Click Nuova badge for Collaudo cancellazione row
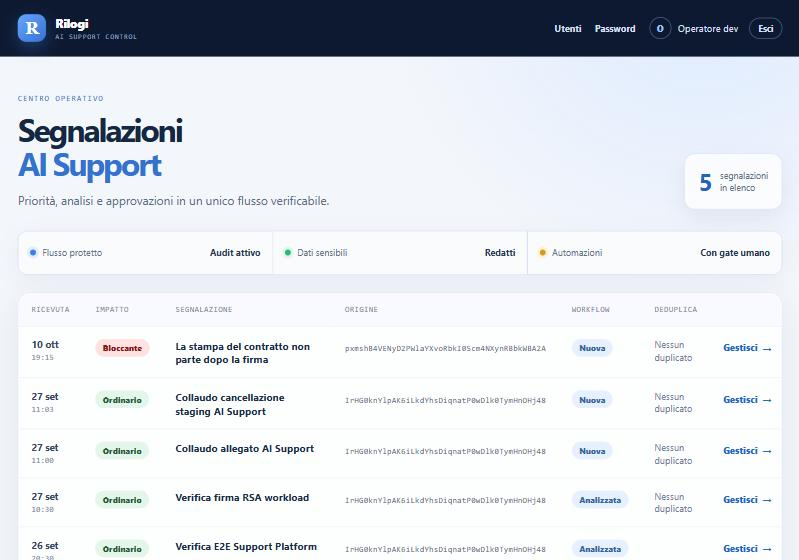Viewport: 799px width, 560px height. coord(592,400)
